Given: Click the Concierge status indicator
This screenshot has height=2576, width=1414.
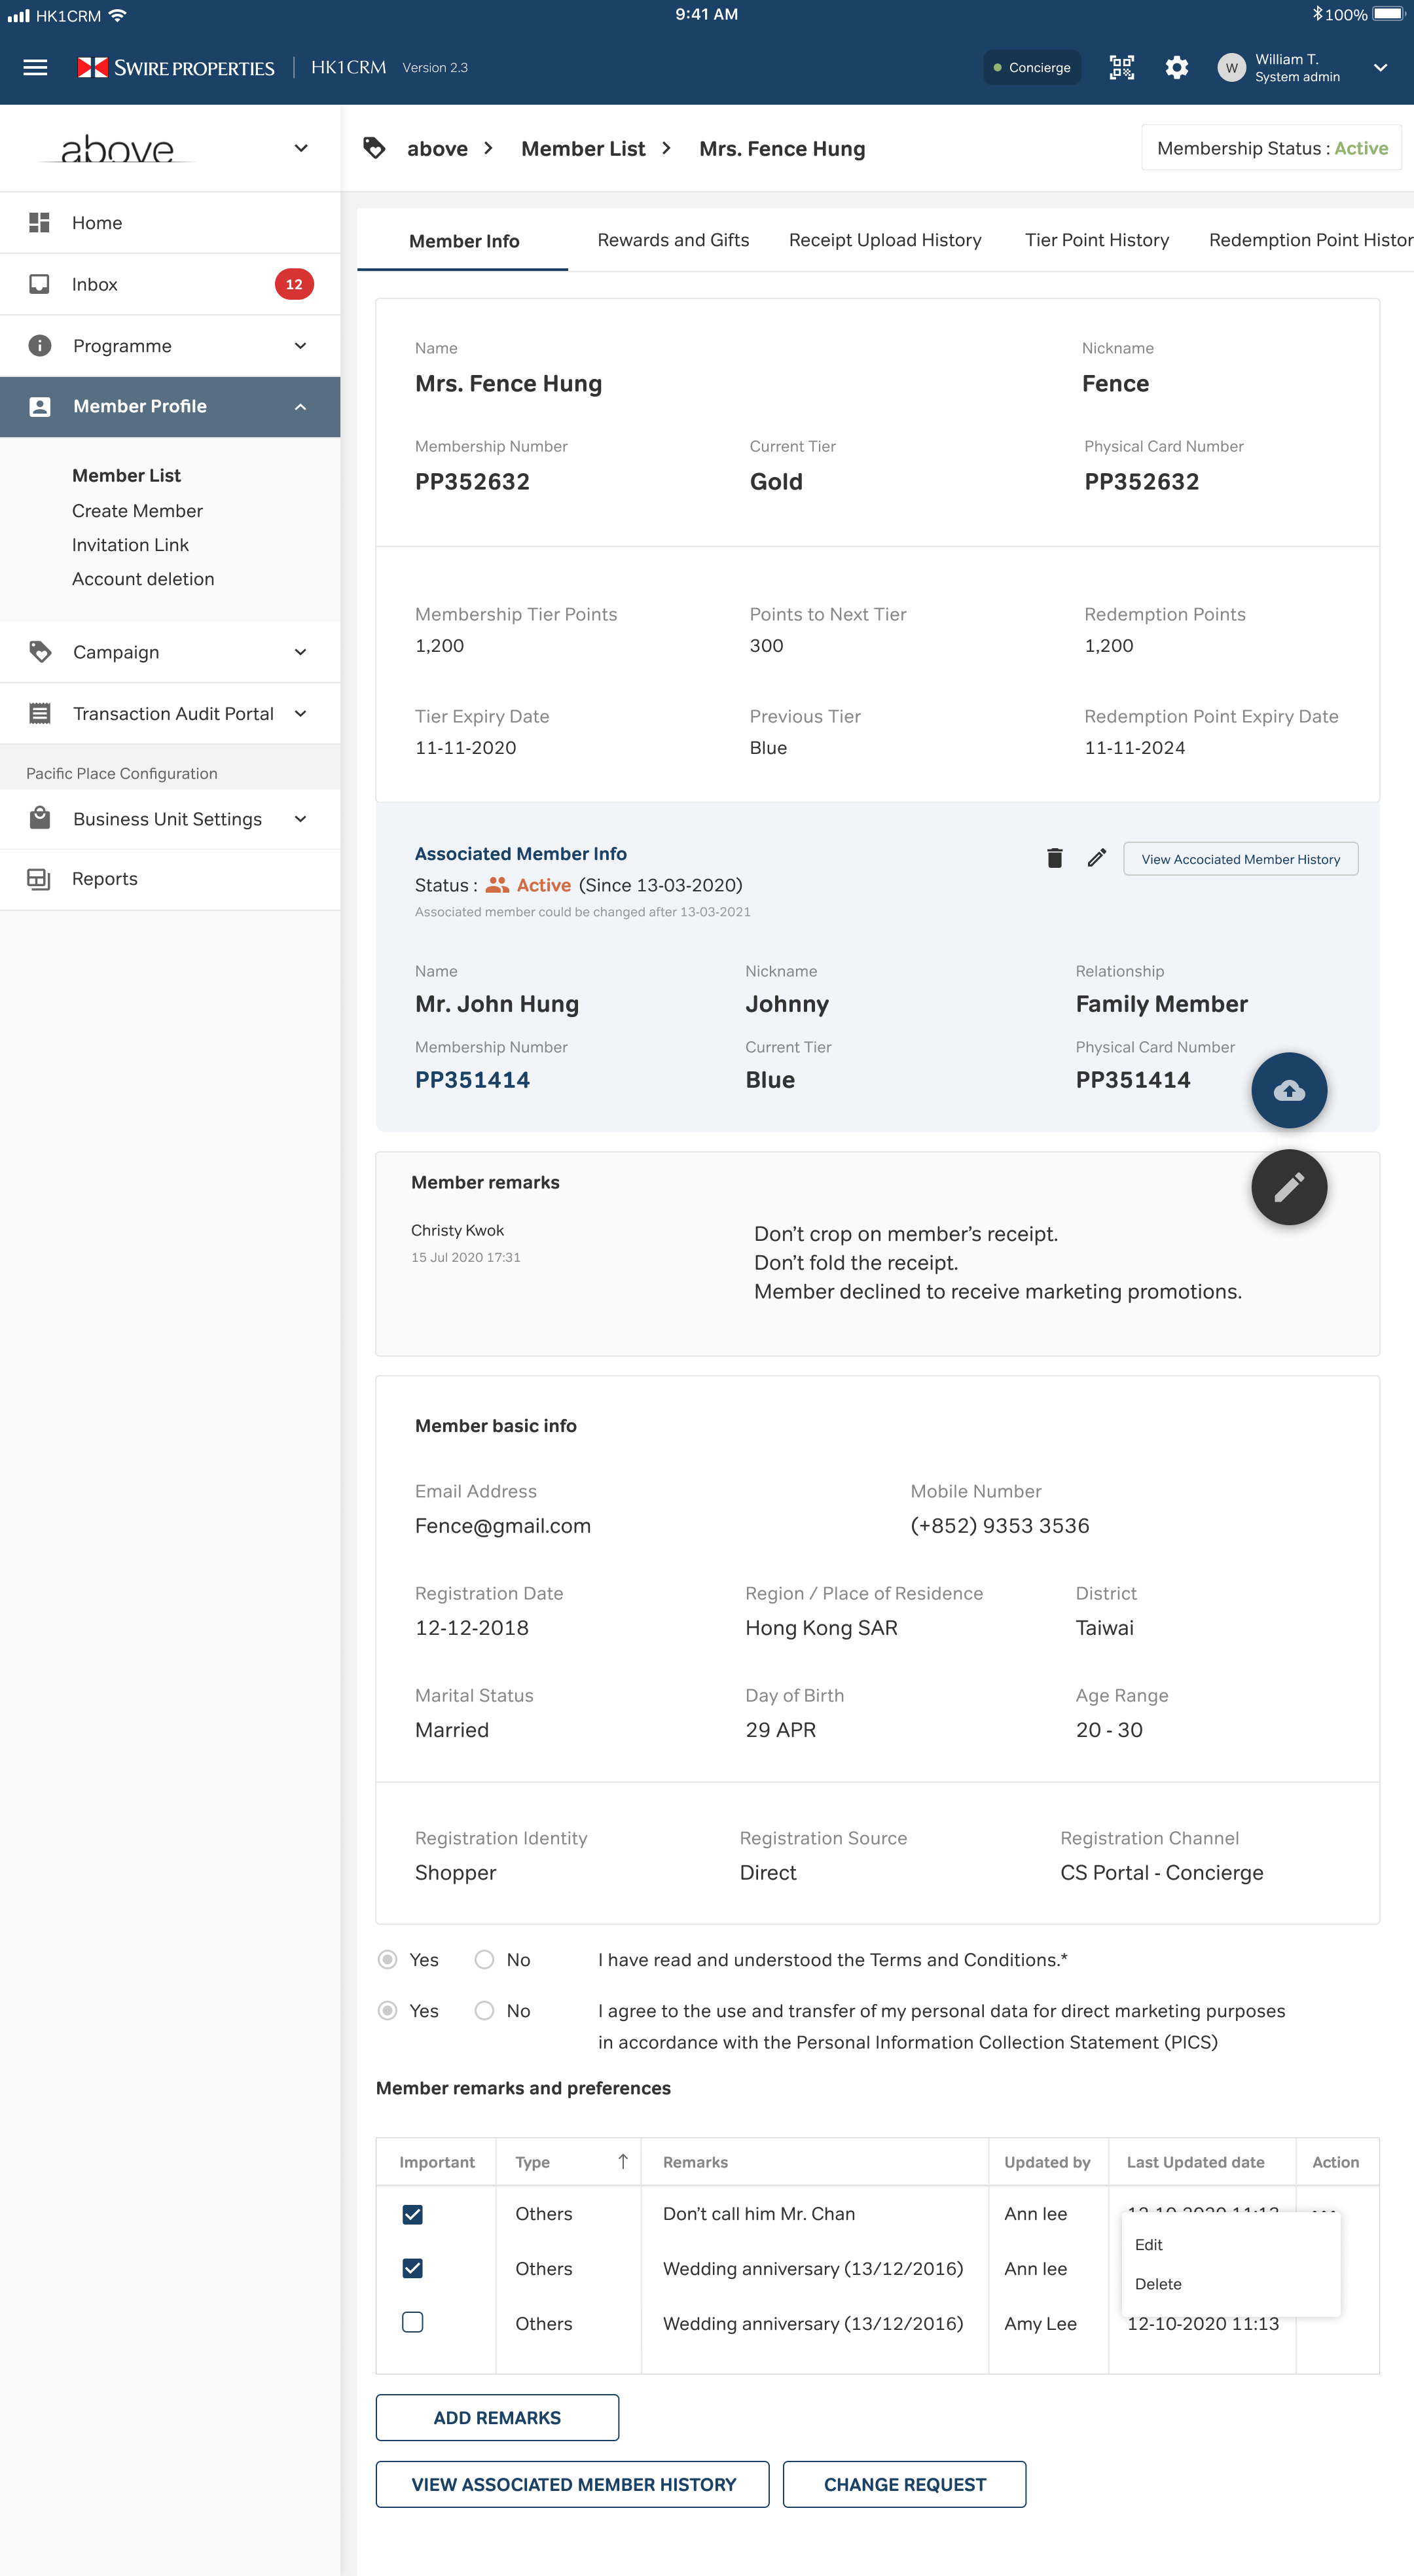Looking at the screenshot, I should (x=1031, y=67).
